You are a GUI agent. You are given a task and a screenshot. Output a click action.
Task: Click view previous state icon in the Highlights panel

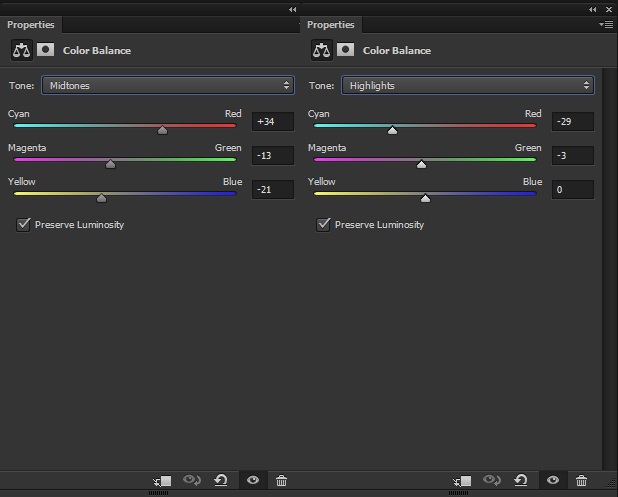coord(492,481)
